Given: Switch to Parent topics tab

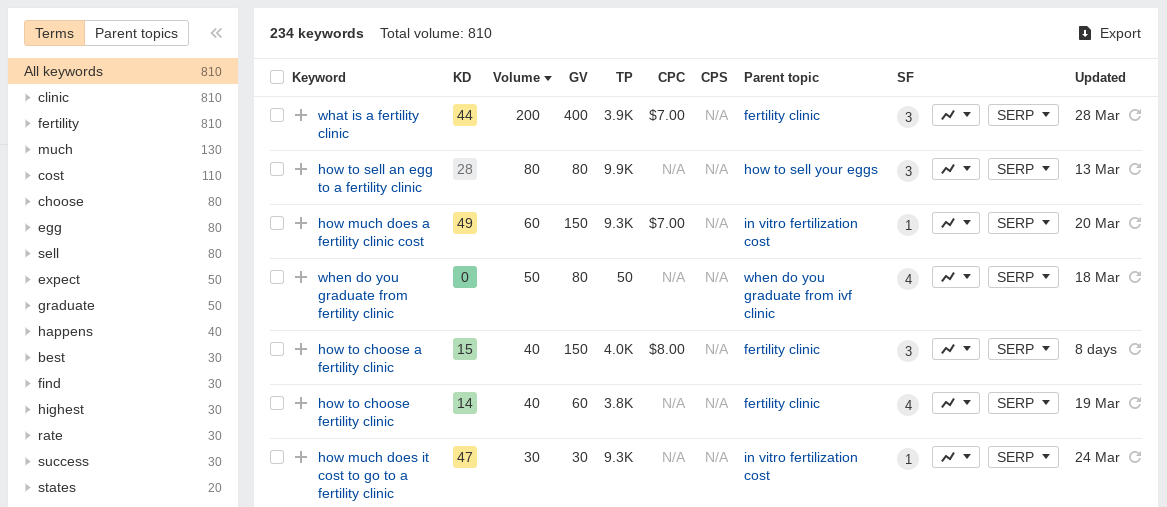Looking at the screenshot, I should (136, 34).
